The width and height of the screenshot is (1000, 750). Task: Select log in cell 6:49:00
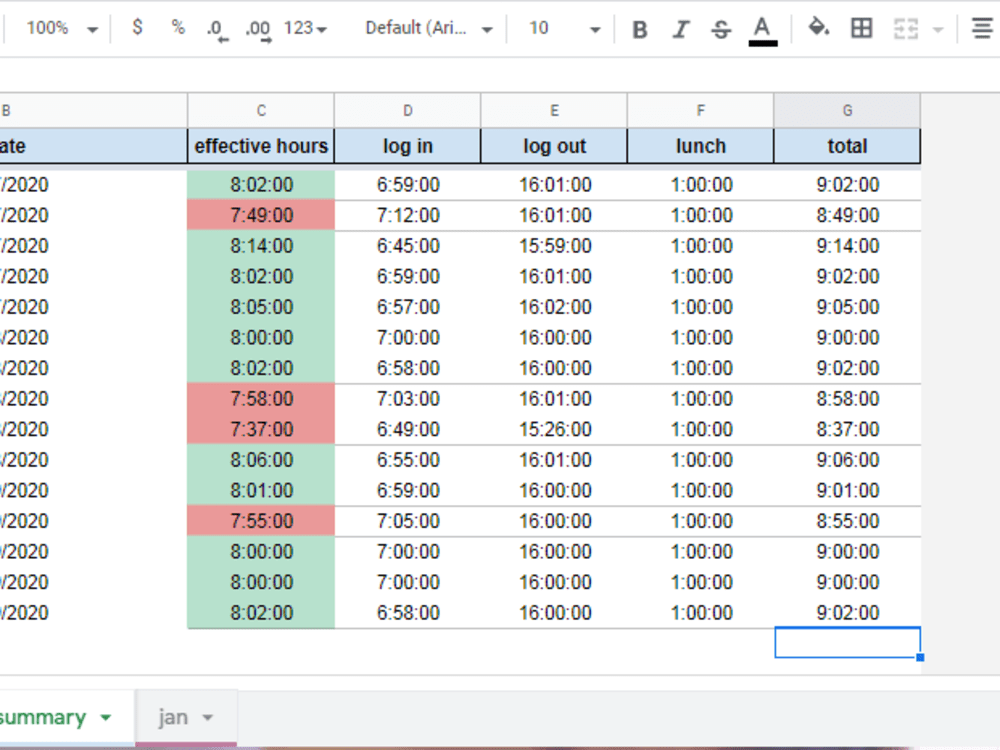(x=408, y=429)
